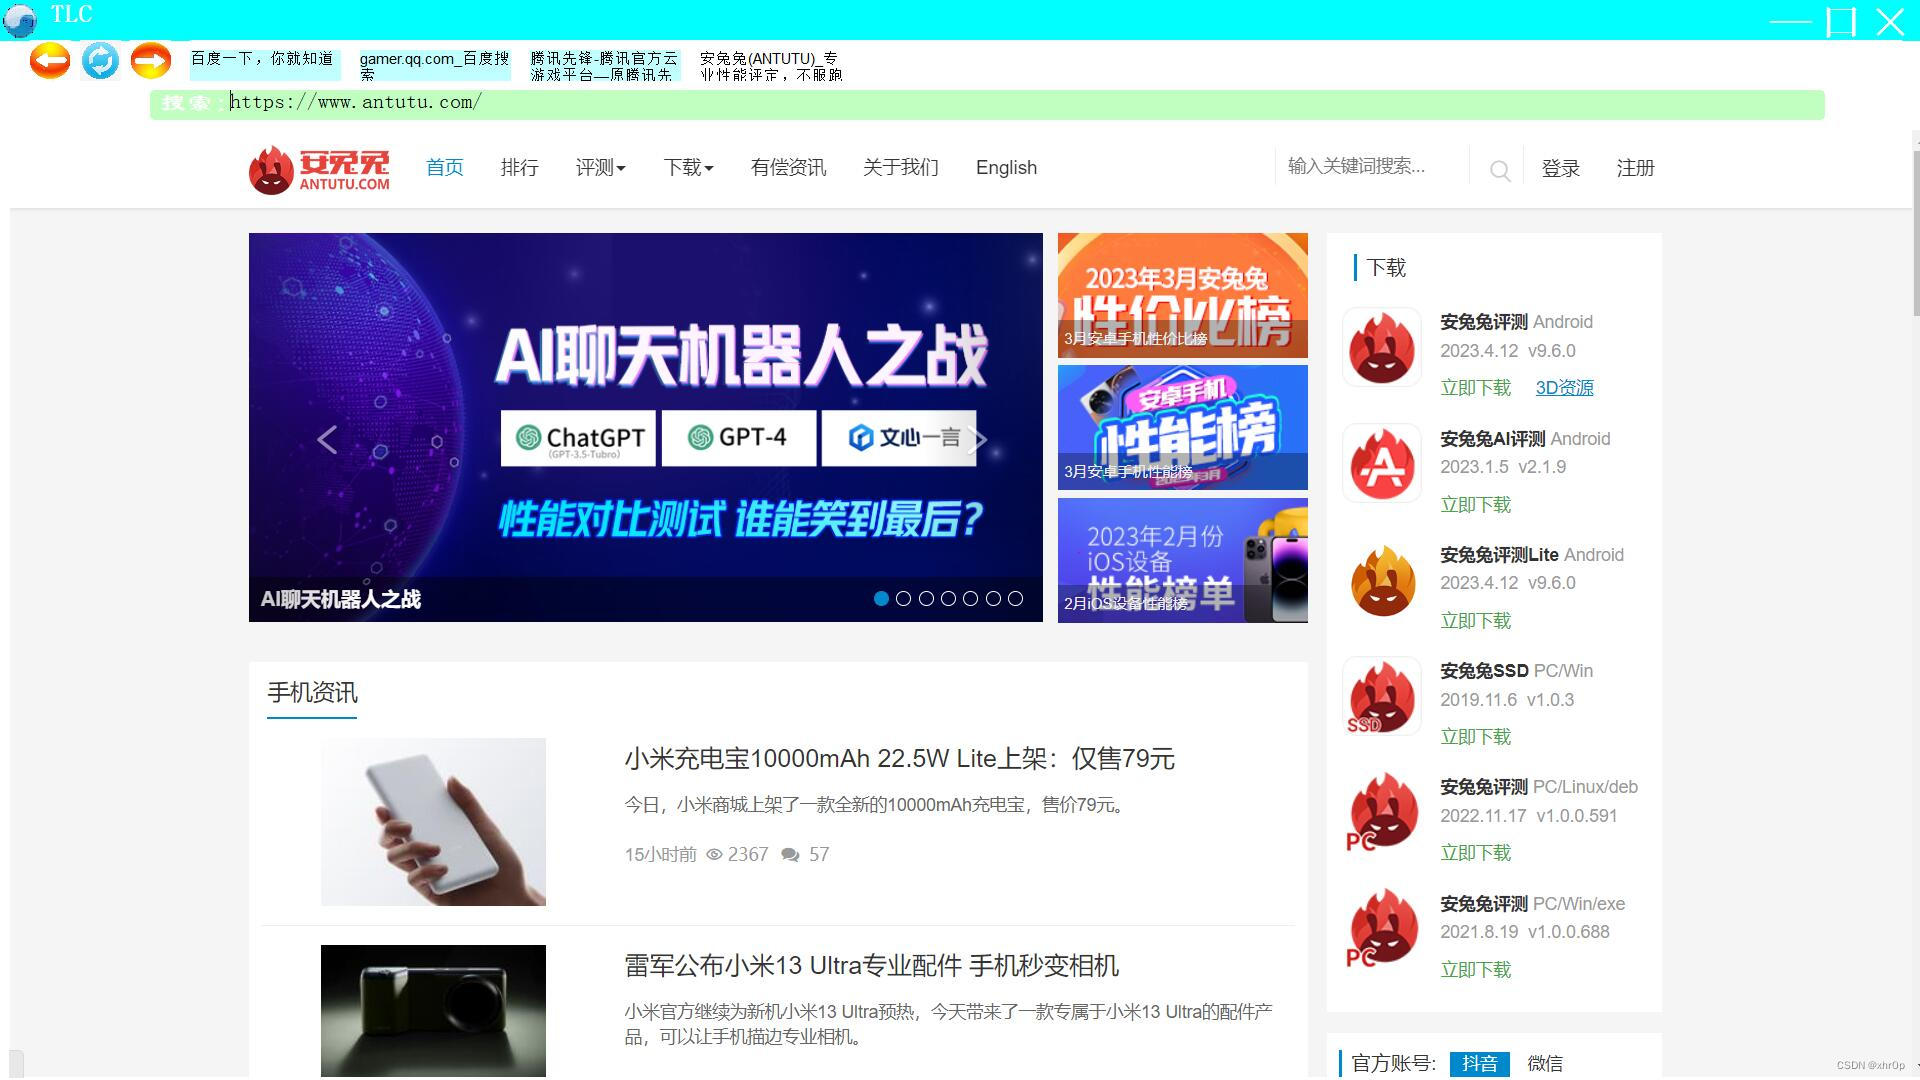1920x1080 pixels.
Task: Open the 排行 navigation item
Action: [x=519, y=168]
